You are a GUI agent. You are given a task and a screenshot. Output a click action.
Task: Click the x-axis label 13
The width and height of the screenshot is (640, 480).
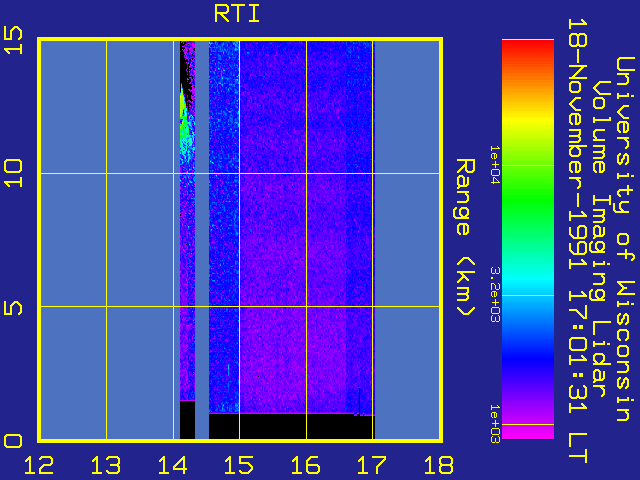(106, 465)
